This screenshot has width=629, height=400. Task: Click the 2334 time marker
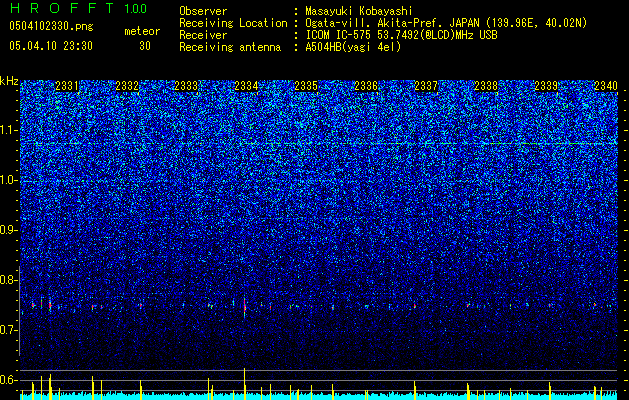pyautogui.click(x=246, y=86)
